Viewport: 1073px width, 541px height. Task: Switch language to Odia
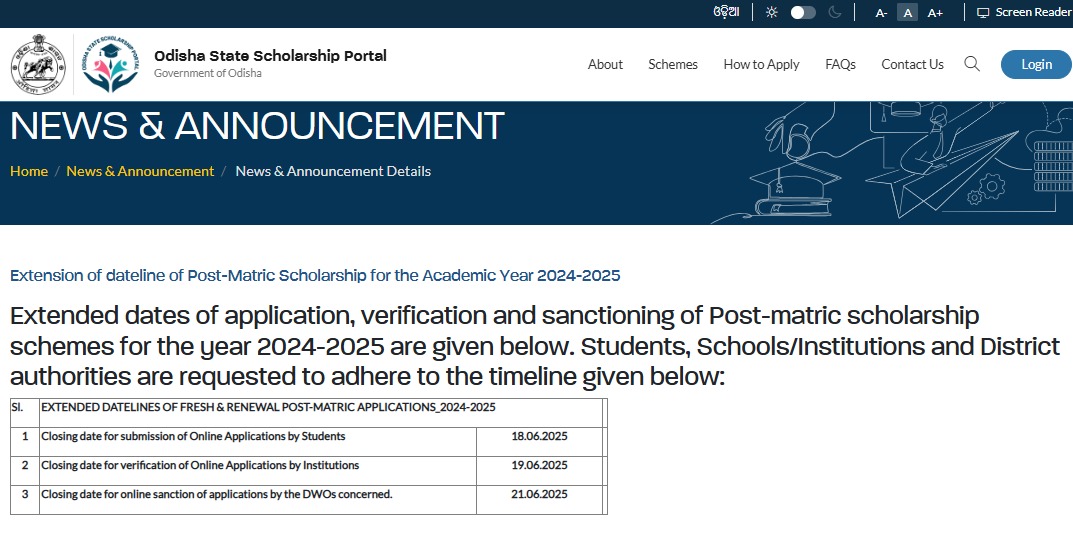[x=726, y=13]
